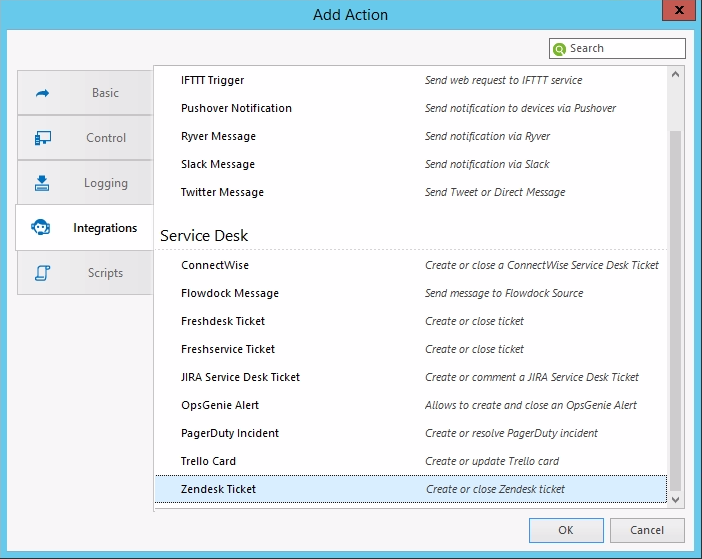
Task: Click the Service Desk section heading
Action: pyautogui.click(x=204, y=235)
